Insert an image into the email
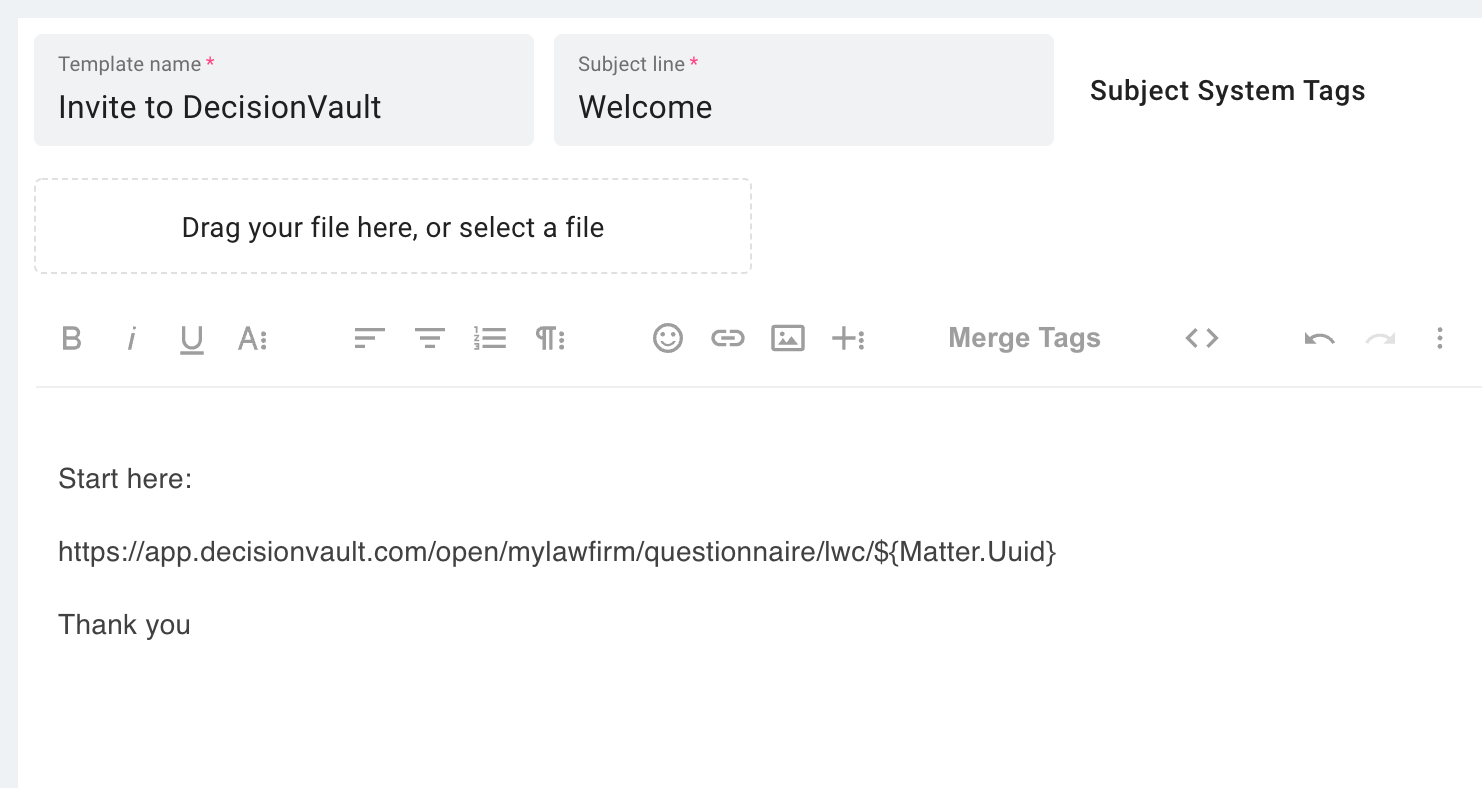 pos(787,338)
